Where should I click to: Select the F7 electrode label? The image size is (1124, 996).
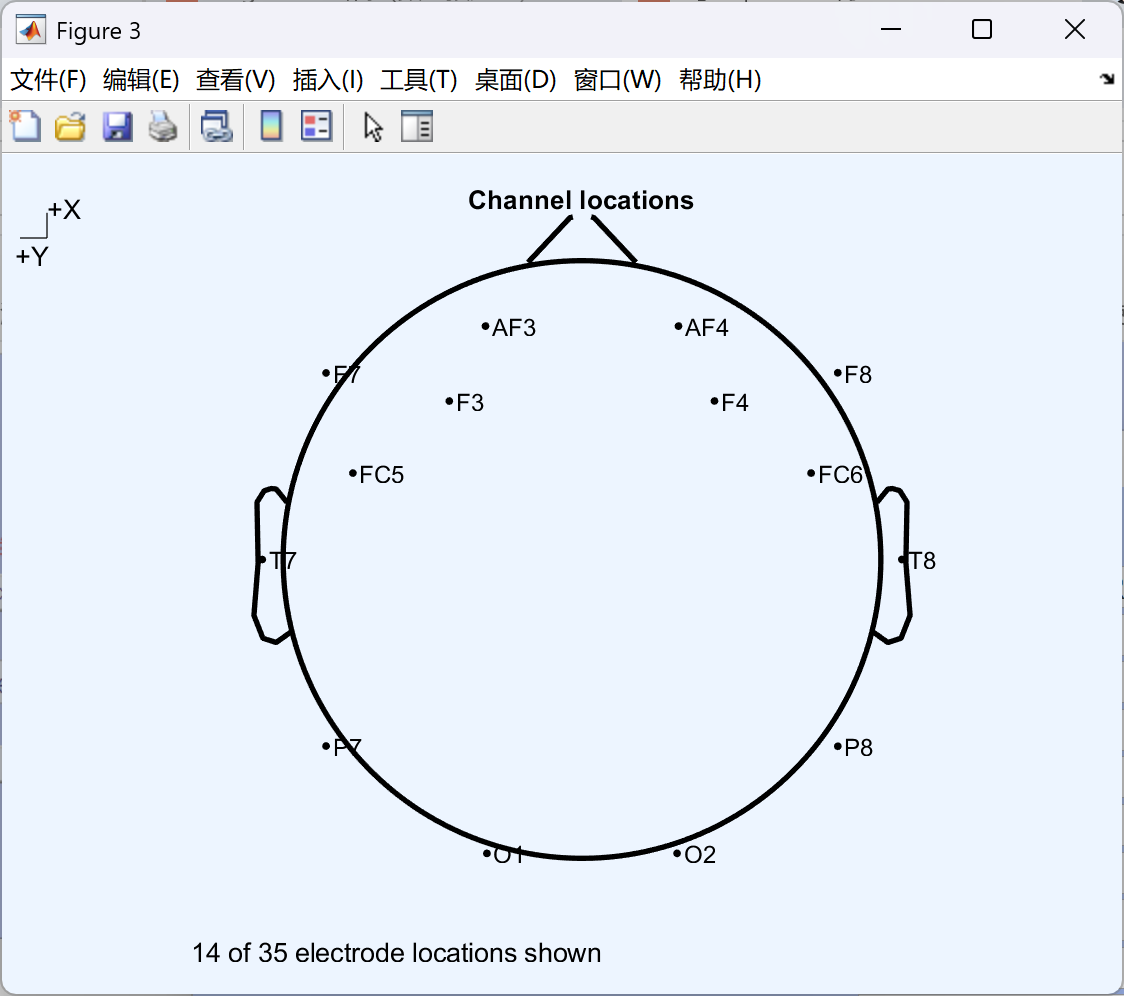pos(346,374)
